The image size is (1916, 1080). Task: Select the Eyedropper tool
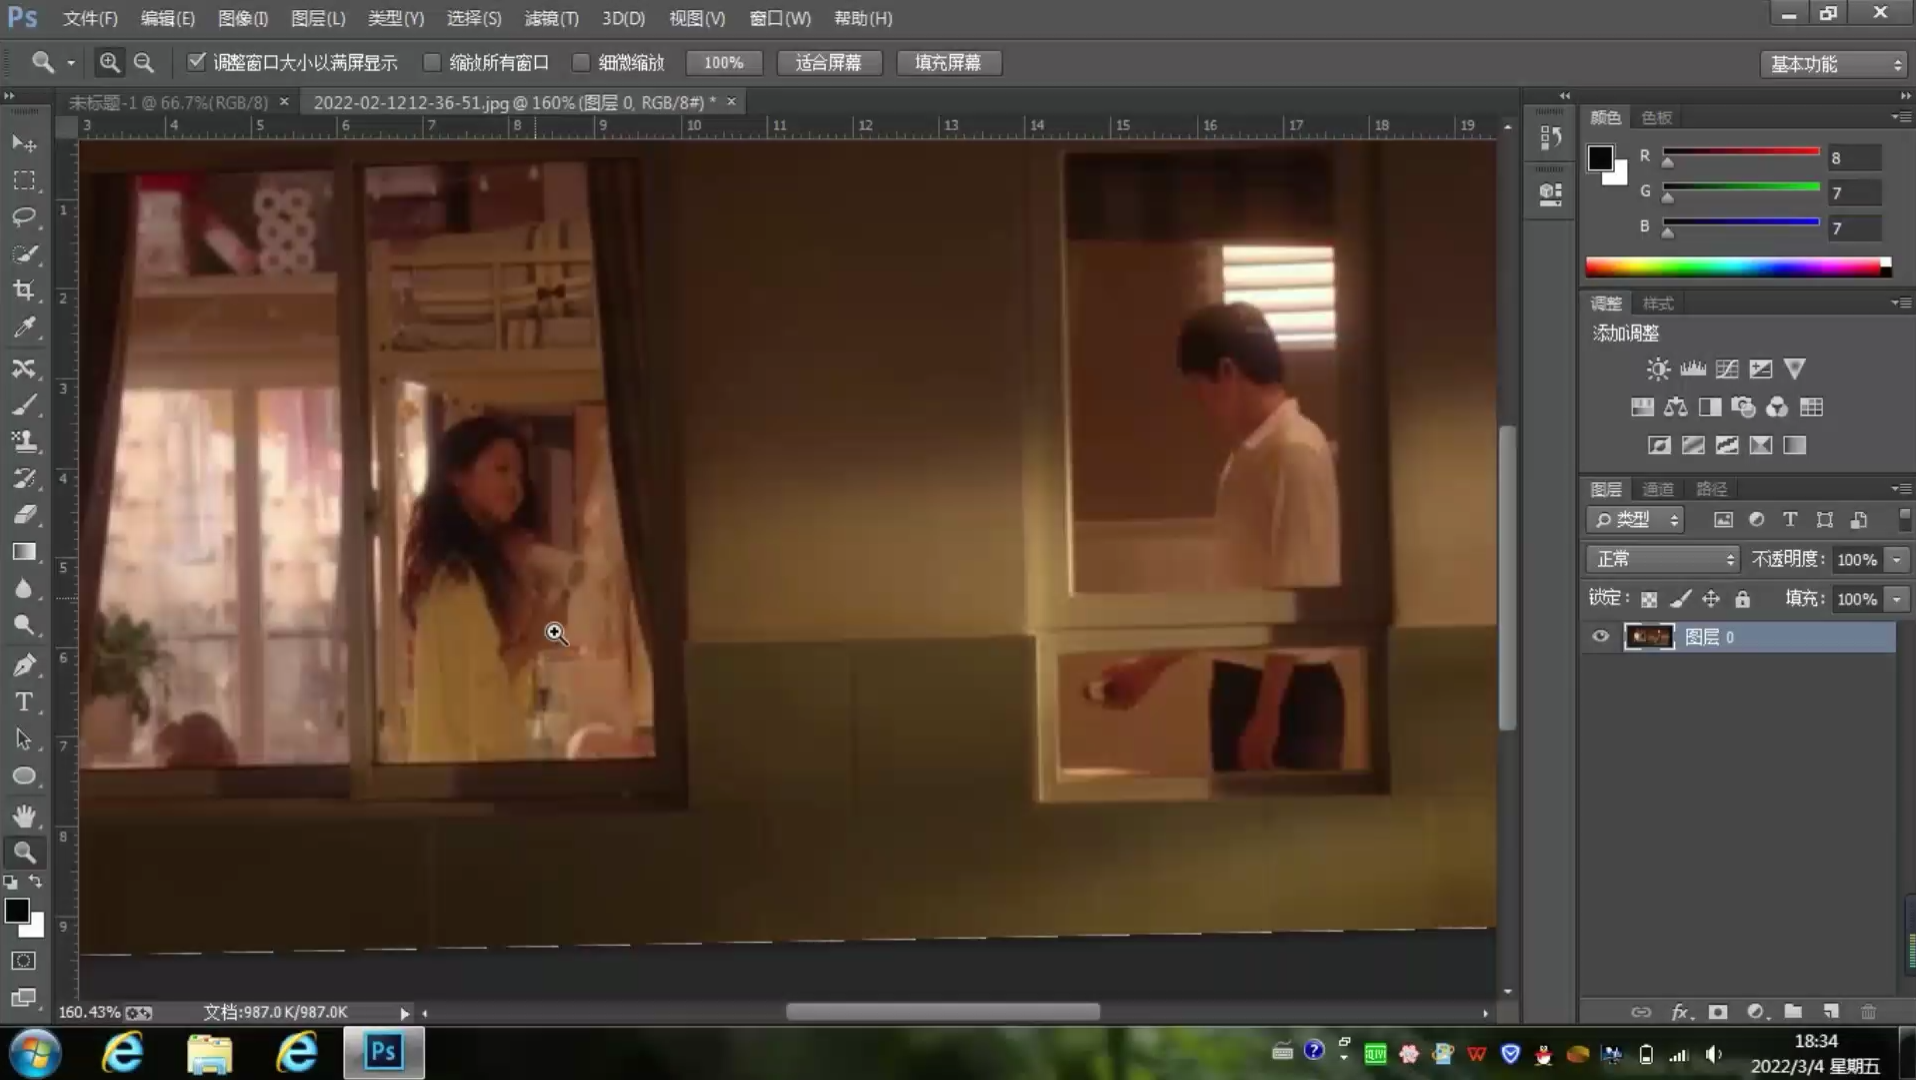click(24, 328)
